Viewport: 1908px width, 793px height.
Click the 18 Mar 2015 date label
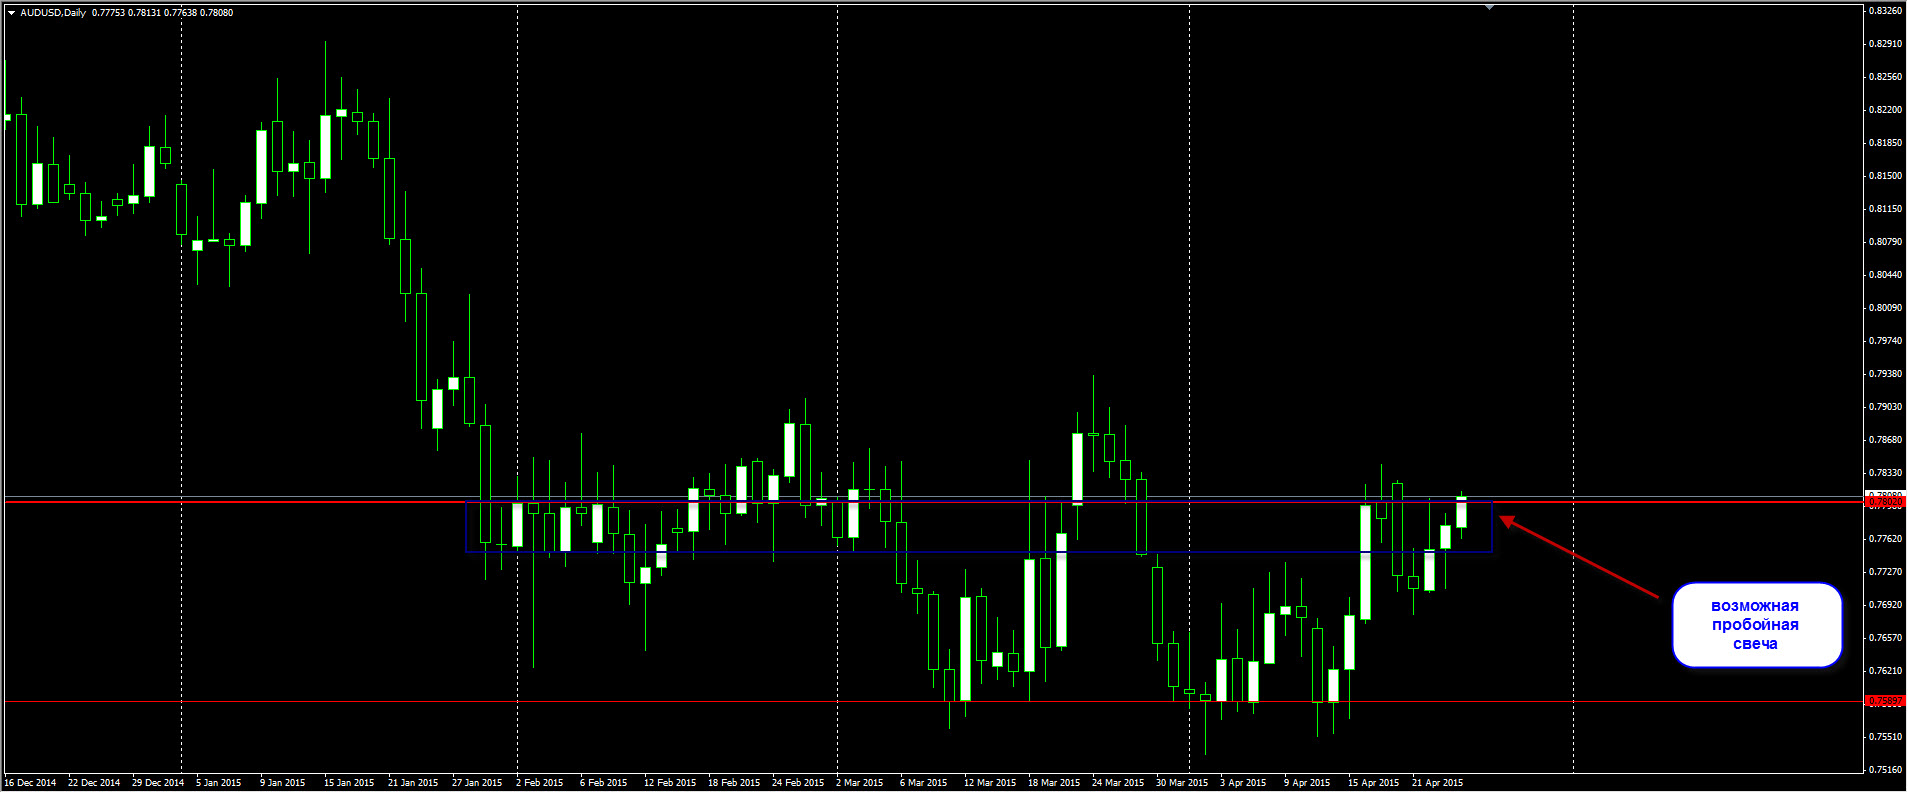click(x=1054, y=783)
